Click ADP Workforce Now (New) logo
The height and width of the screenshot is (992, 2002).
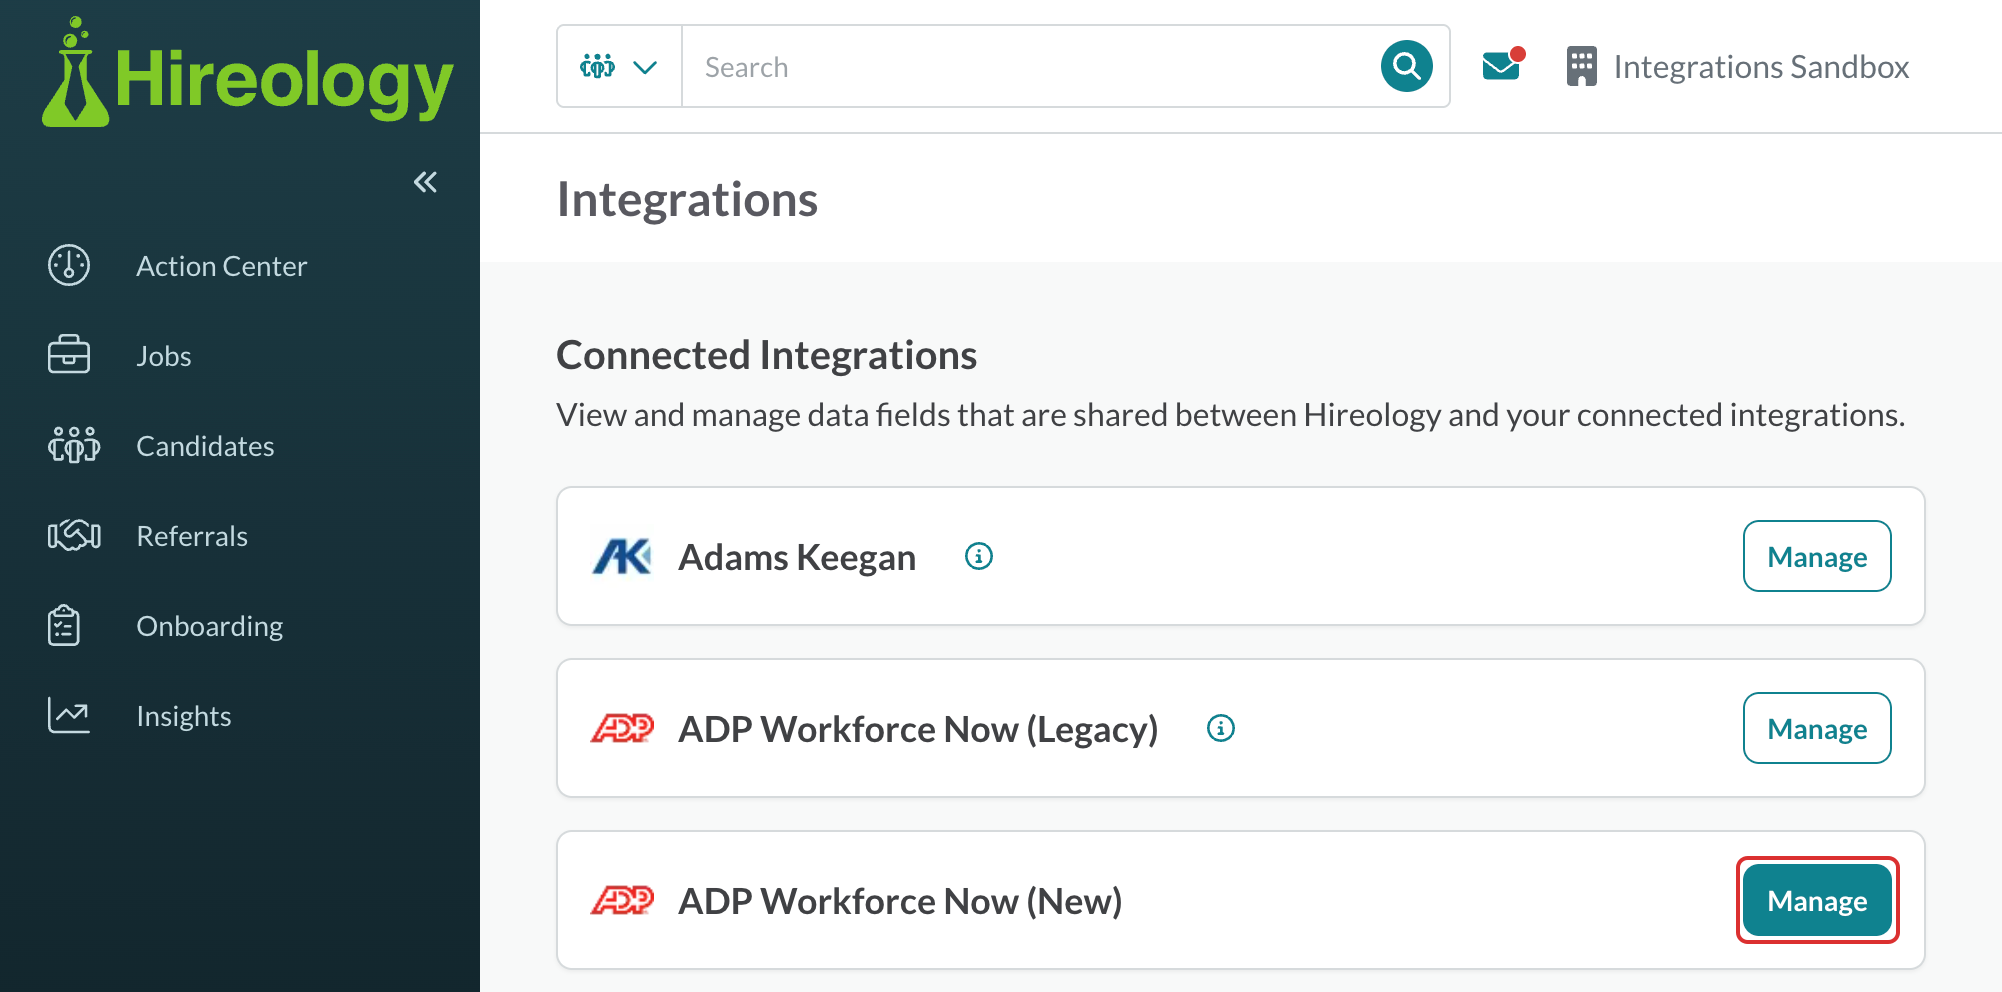pos(622,900)
